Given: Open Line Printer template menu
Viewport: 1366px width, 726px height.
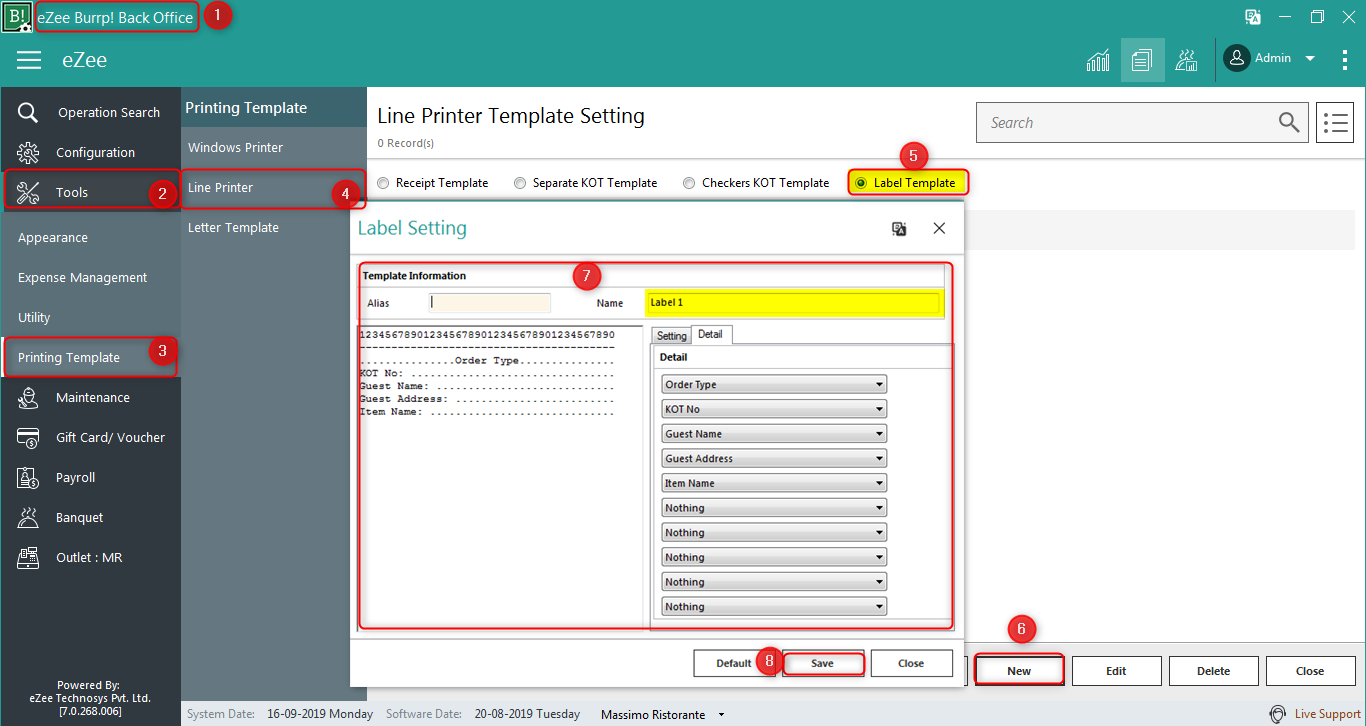Looking at the screenshot, I should (x=220, y=187).
